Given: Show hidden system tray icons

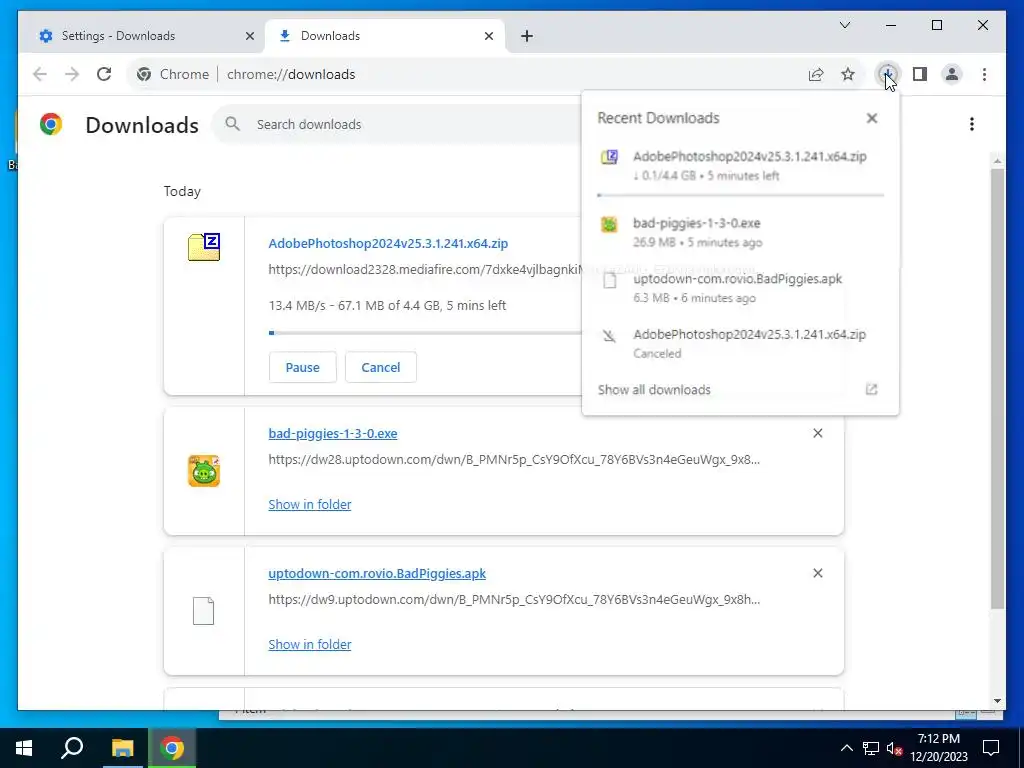Looking at the screenshot, I should coord(846,748).
